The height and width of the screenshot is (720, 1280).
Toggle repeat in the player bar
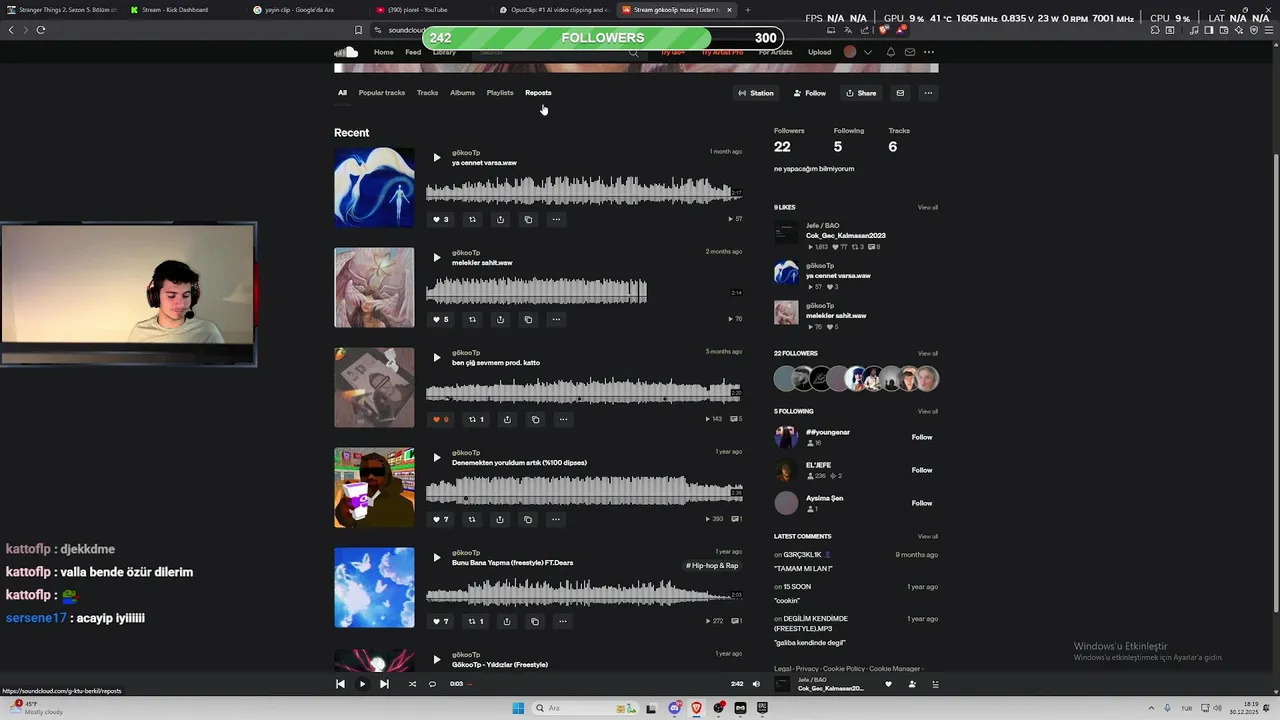click(x=432, y=684)
